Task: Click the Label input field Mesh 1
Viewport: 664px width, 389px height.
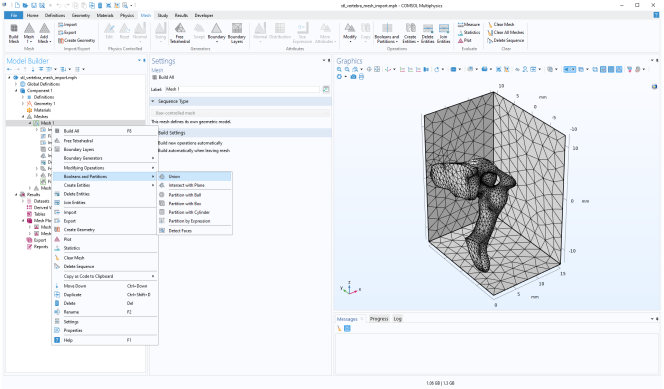Action: 242,89
